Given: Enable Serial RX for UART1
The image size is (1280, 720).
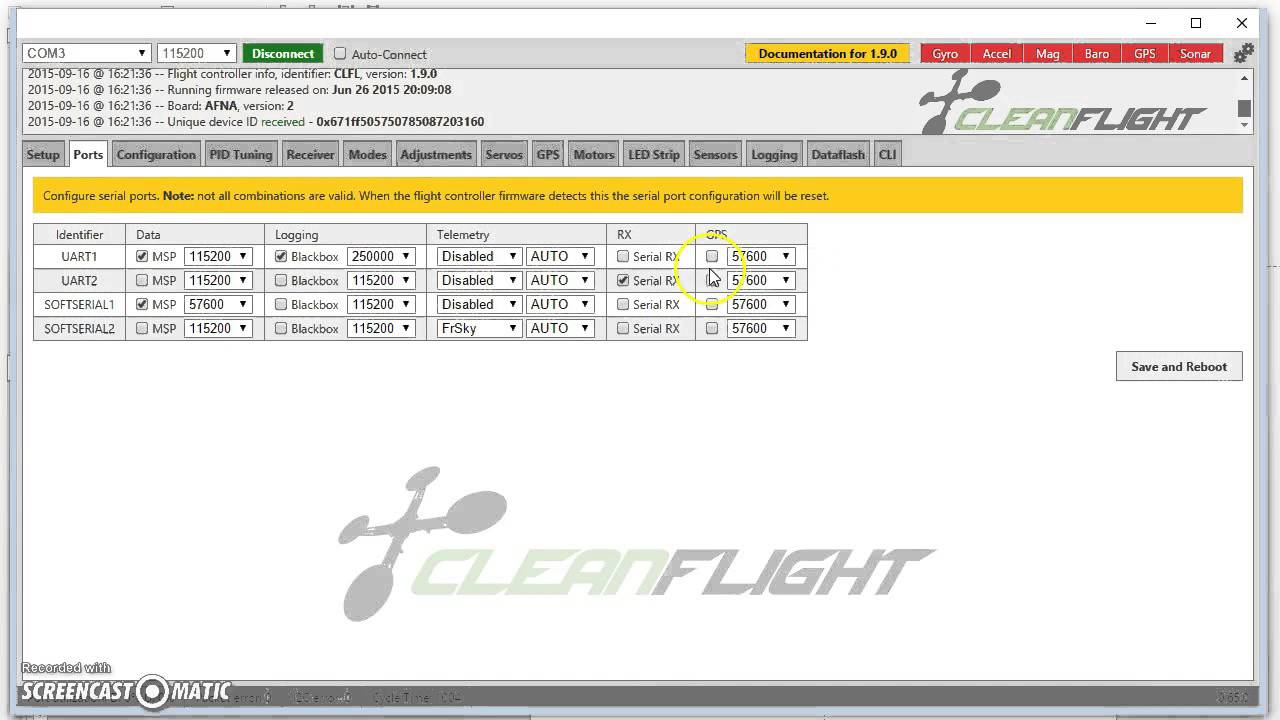Looking at the screenshot, I should [x=623, y=257].
